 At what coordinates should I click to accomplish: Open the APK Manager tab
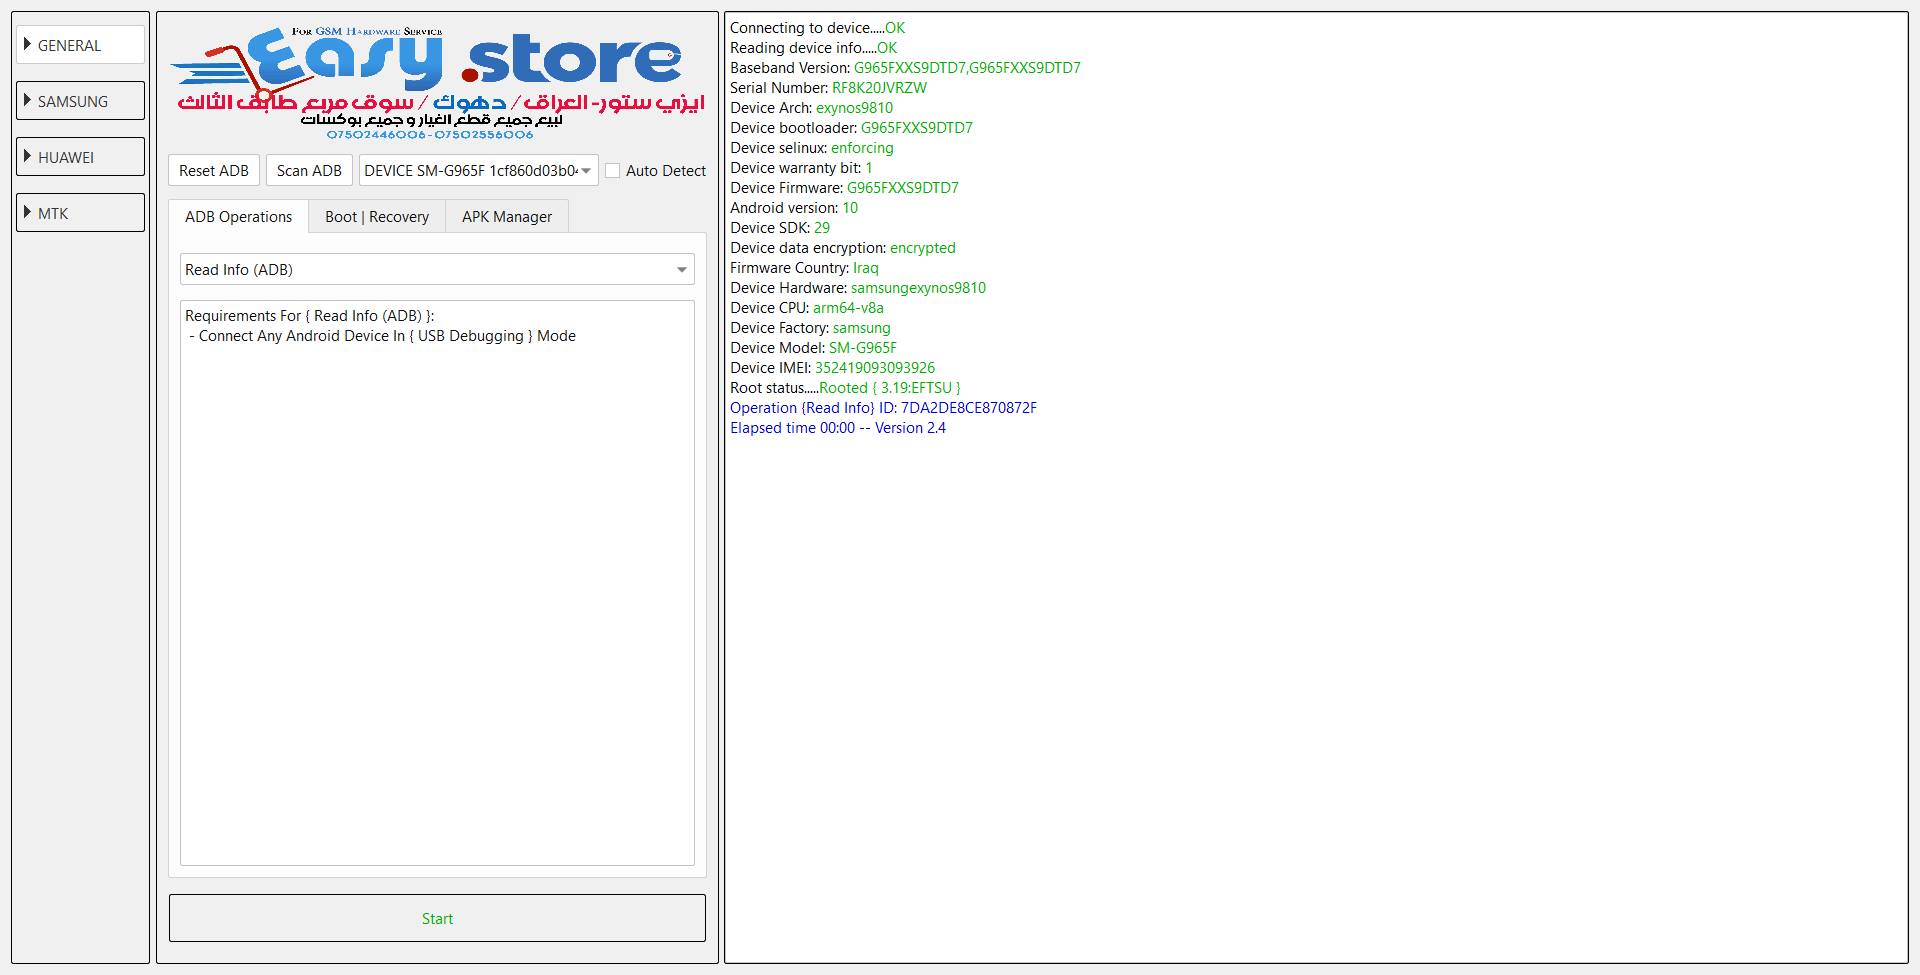coord(507,216)
